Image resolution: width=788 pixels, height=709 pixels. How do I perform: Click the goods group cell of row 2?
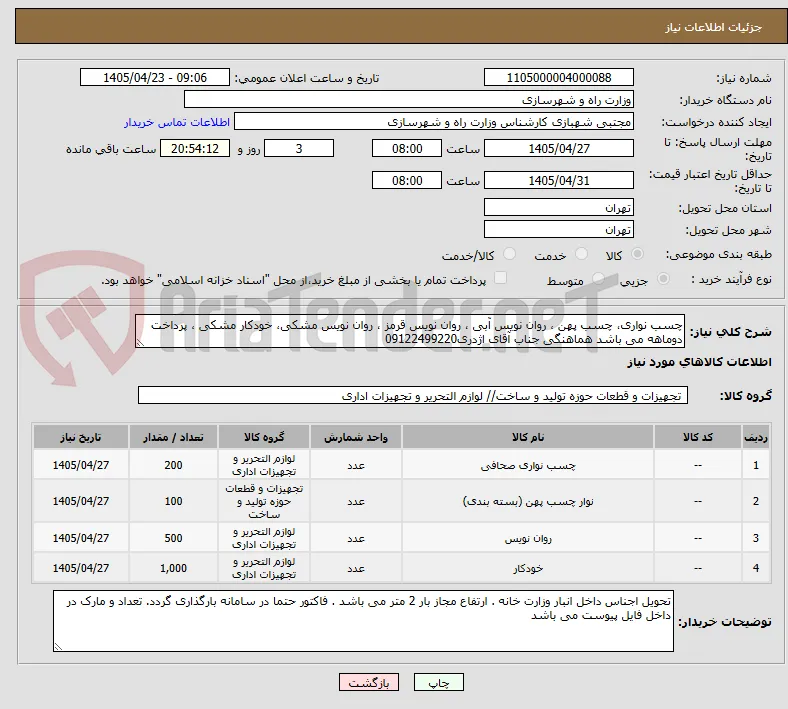coord(264,501)
